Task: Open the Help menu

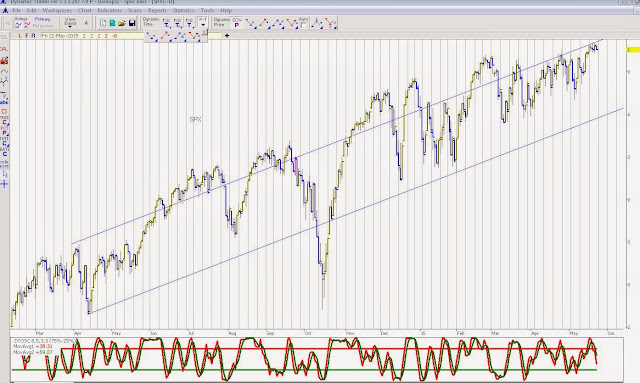Action: click(x=226, y=10)
